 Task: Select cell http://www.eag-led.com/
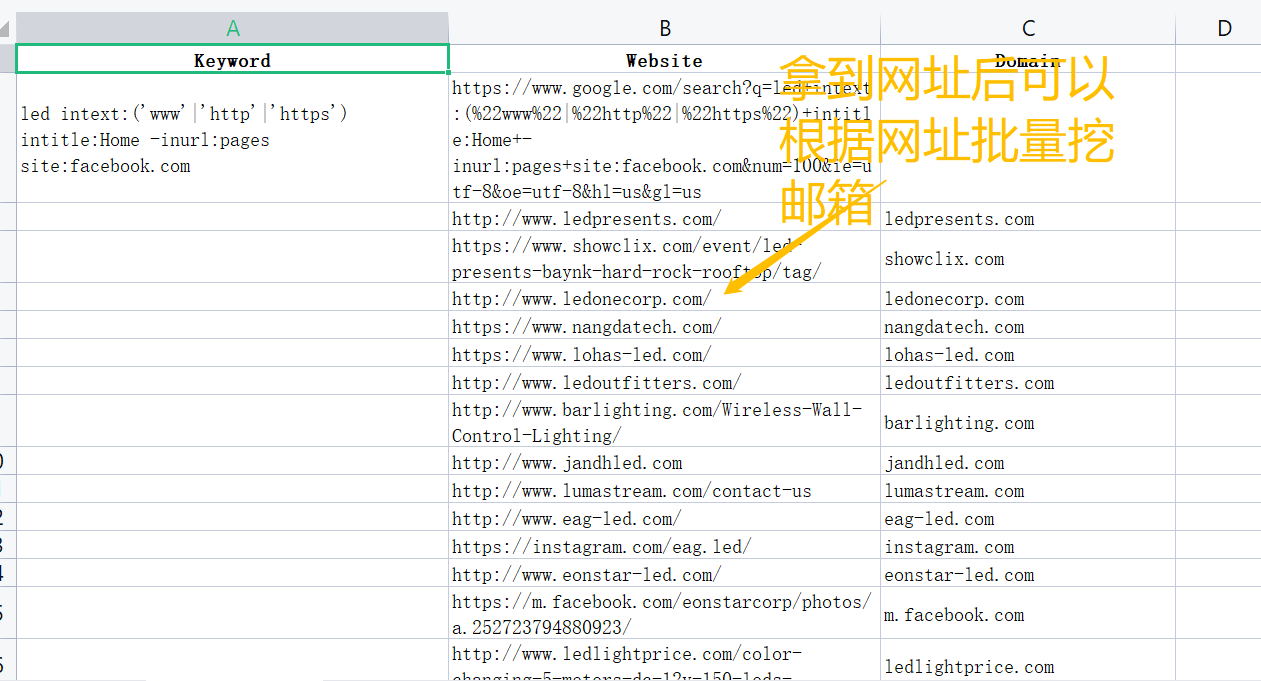664,517
